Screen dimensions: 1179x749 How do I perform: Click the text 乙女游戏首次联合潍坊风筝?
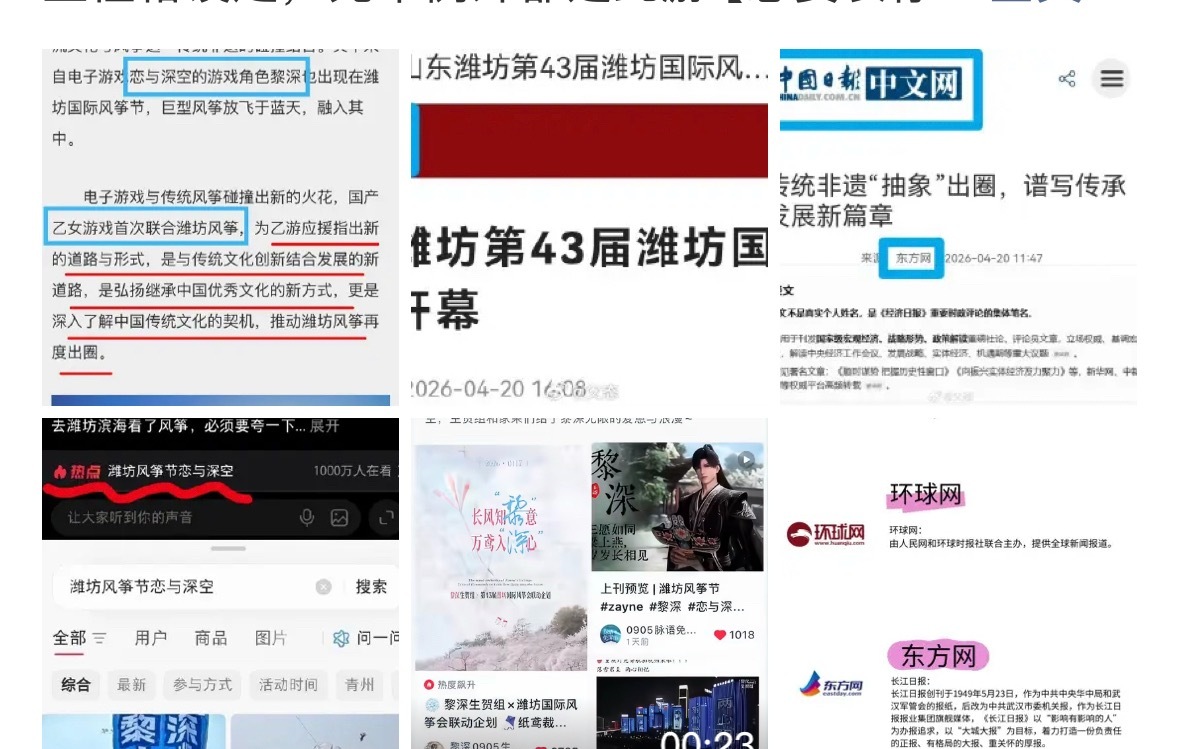point(145,228)
